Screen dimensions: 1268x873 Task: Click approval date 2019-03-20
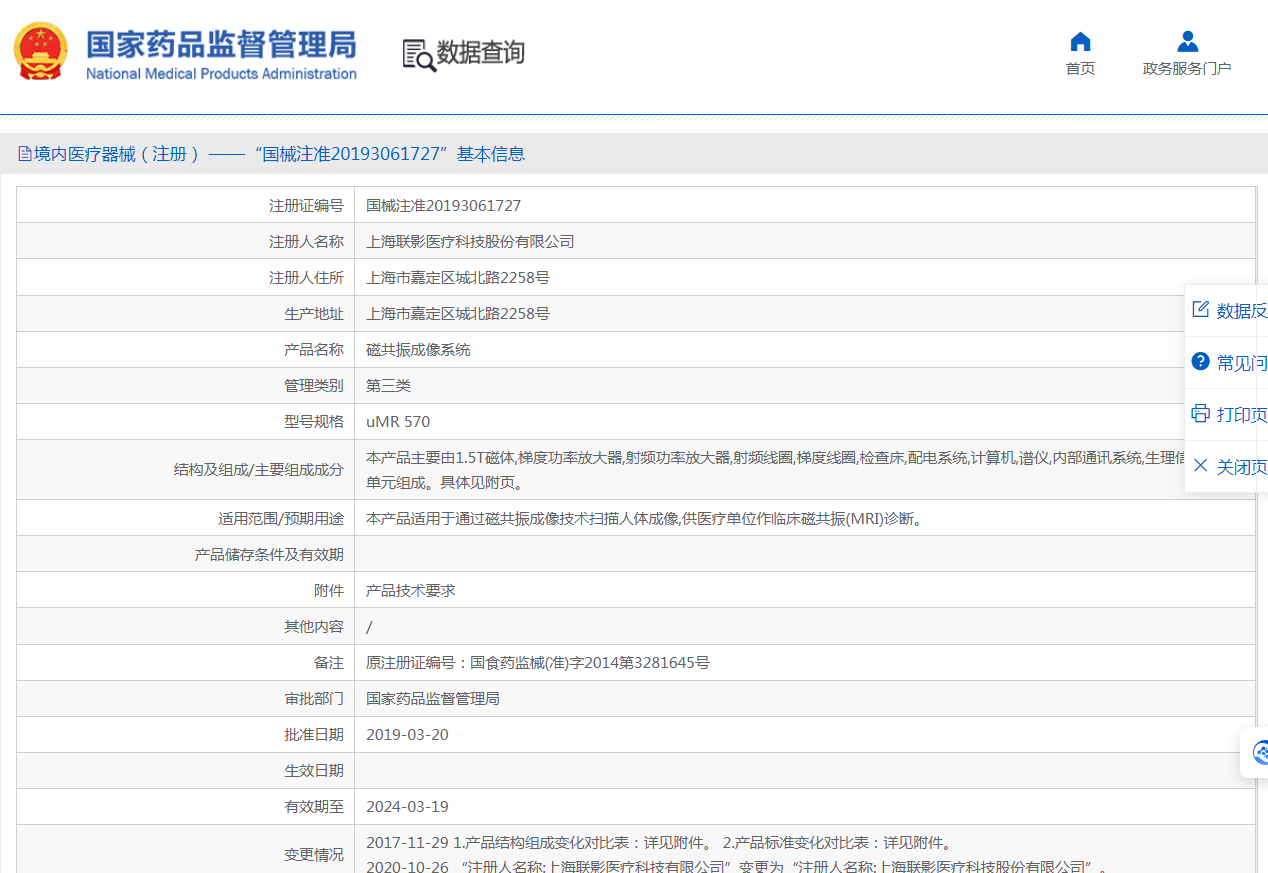tap(407, 734)
